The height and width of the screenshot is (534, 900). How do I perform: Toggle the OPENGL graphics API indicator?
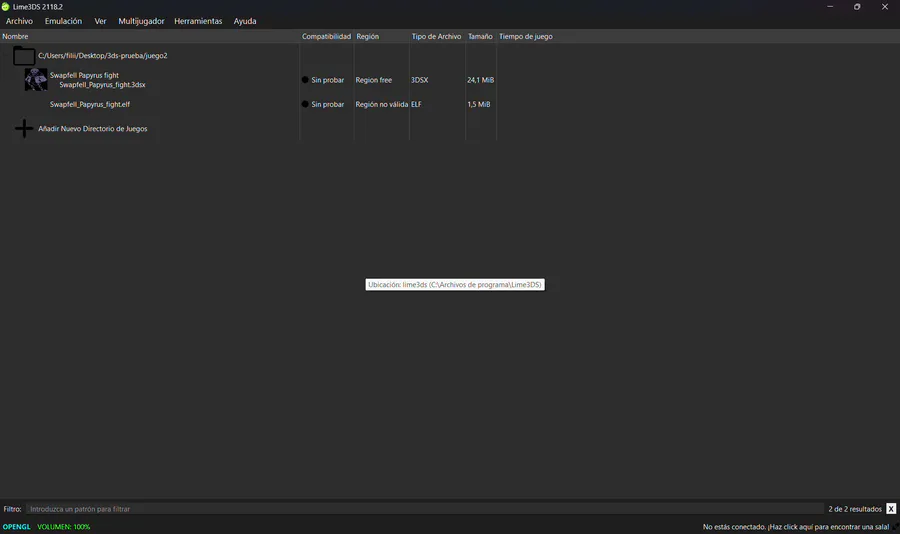[x=17, y=527]
